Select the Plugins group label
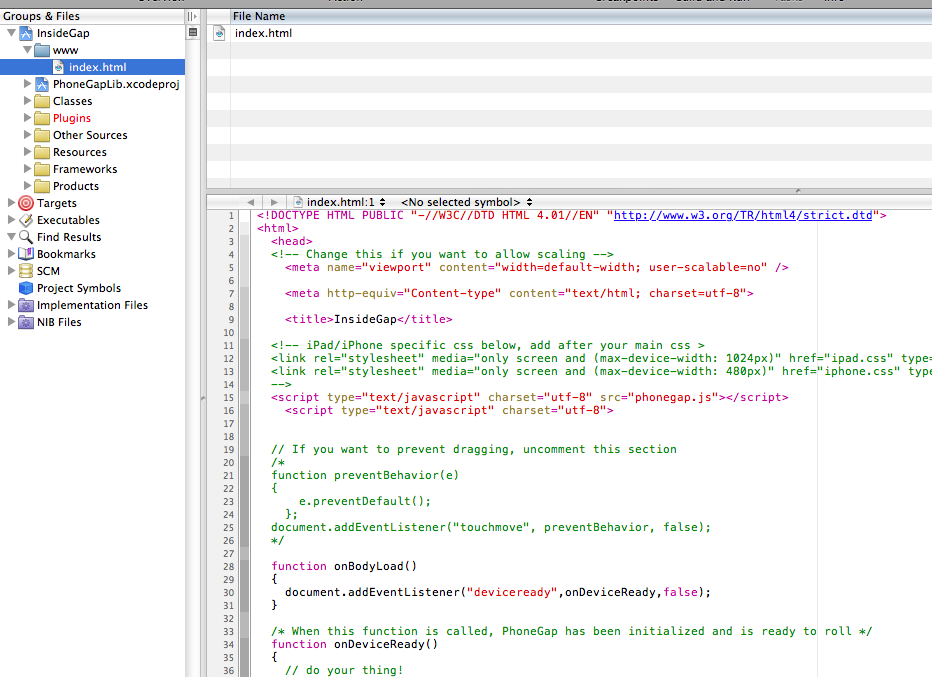This screenshot has height=677, width=932. pyautogui.click(x=72, y=118)
